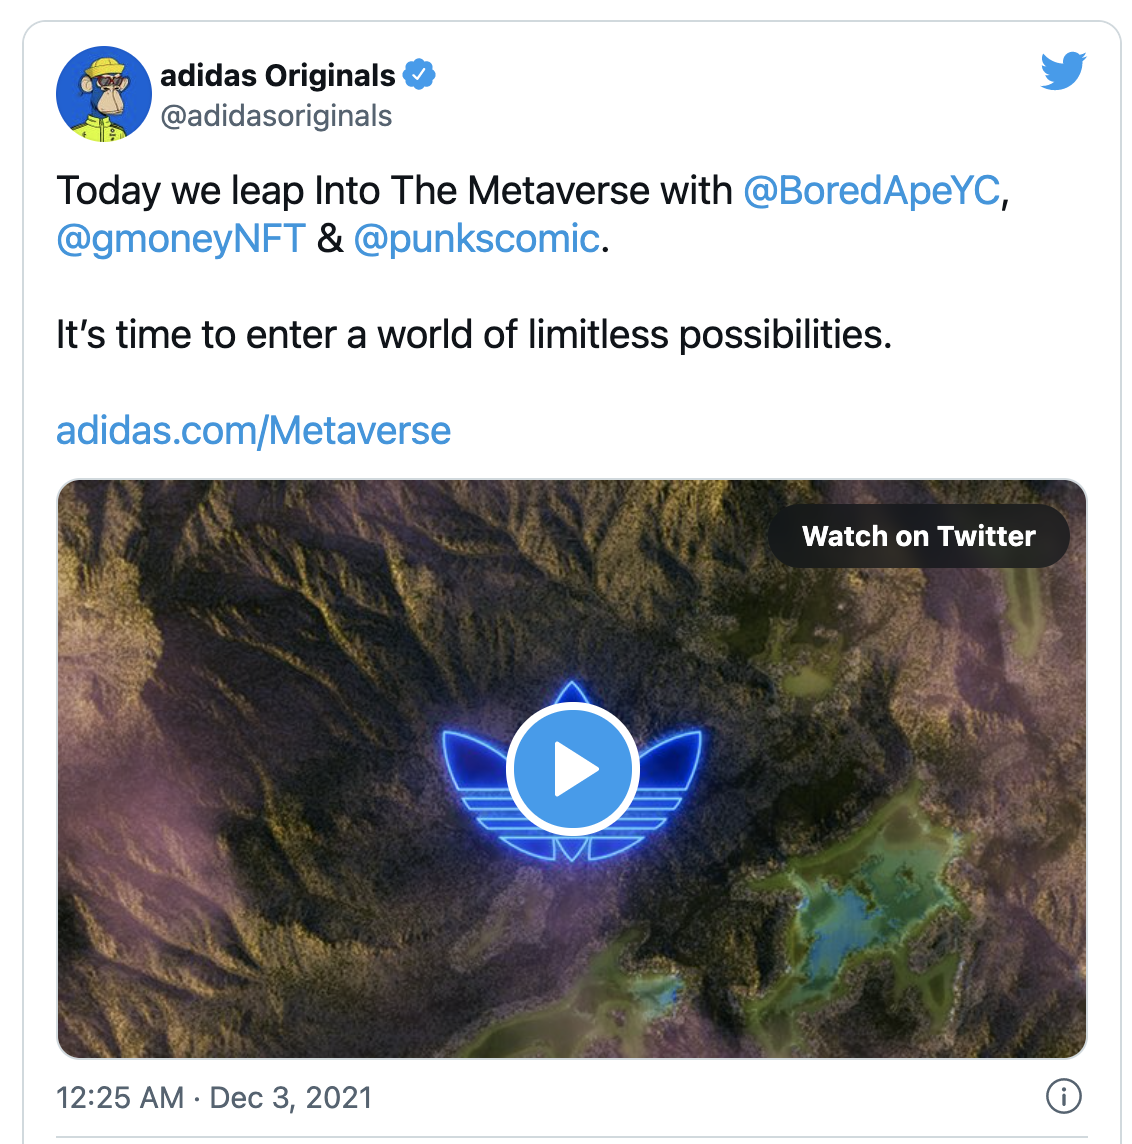Open the adidas Originals ape profile picture
Image resolution: width=1132 pixels, height=1144 pixels.
104,94
